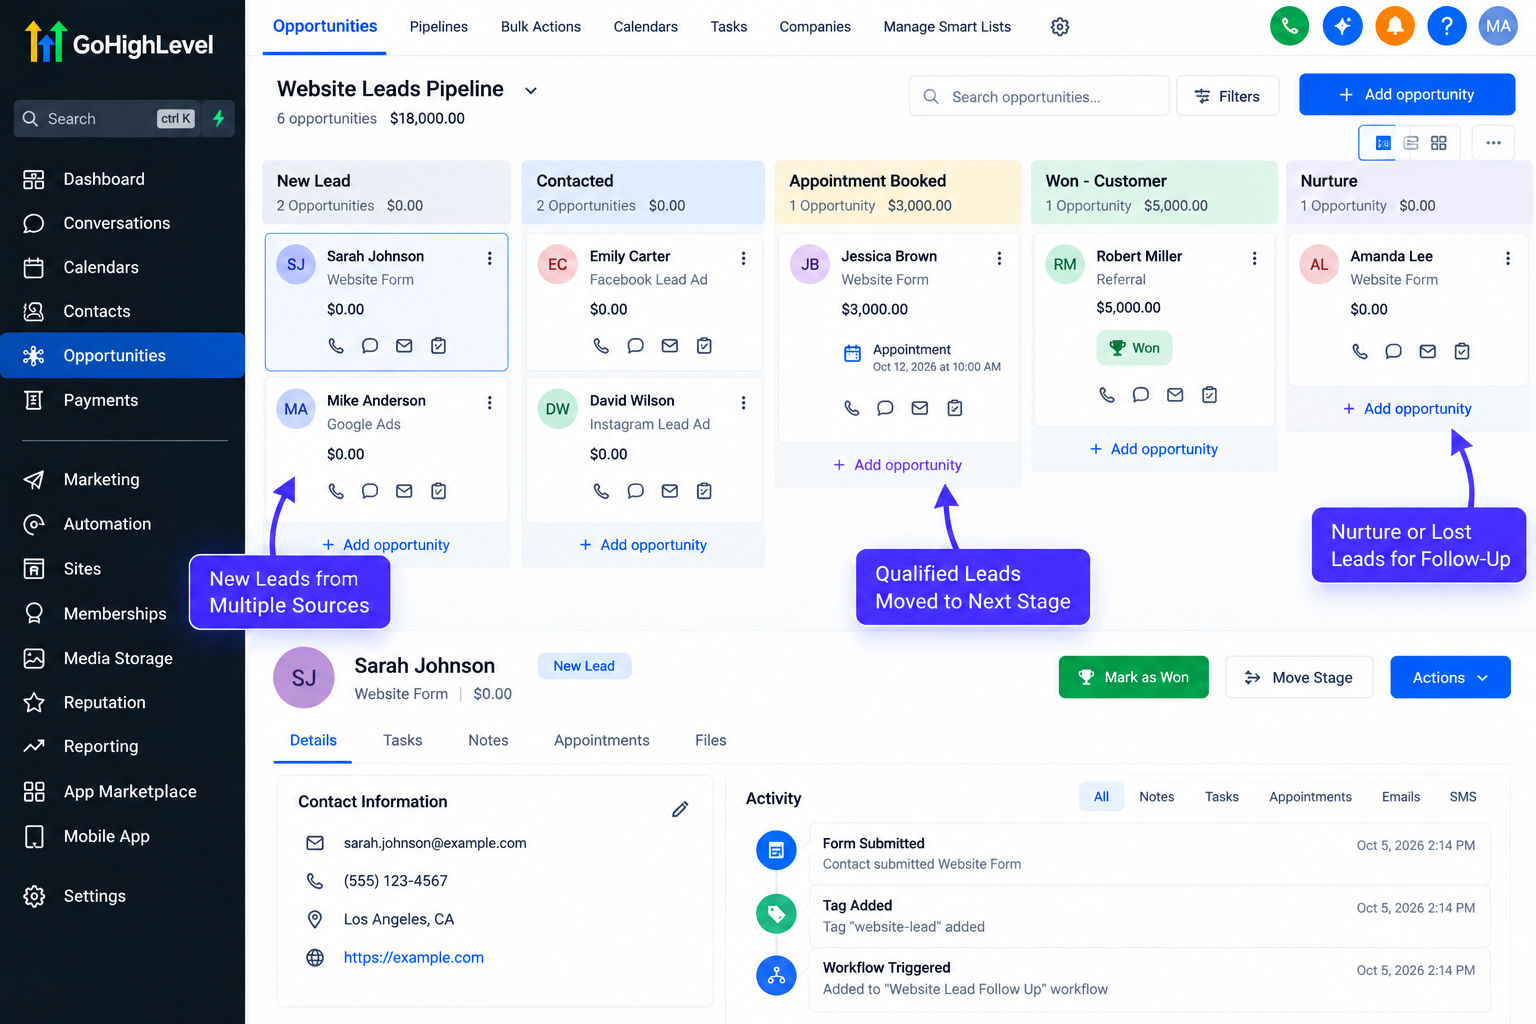Screen dimensions: 1536x1024
Task: Go to the Pipelines tab
Action: (x=439, y=27)
